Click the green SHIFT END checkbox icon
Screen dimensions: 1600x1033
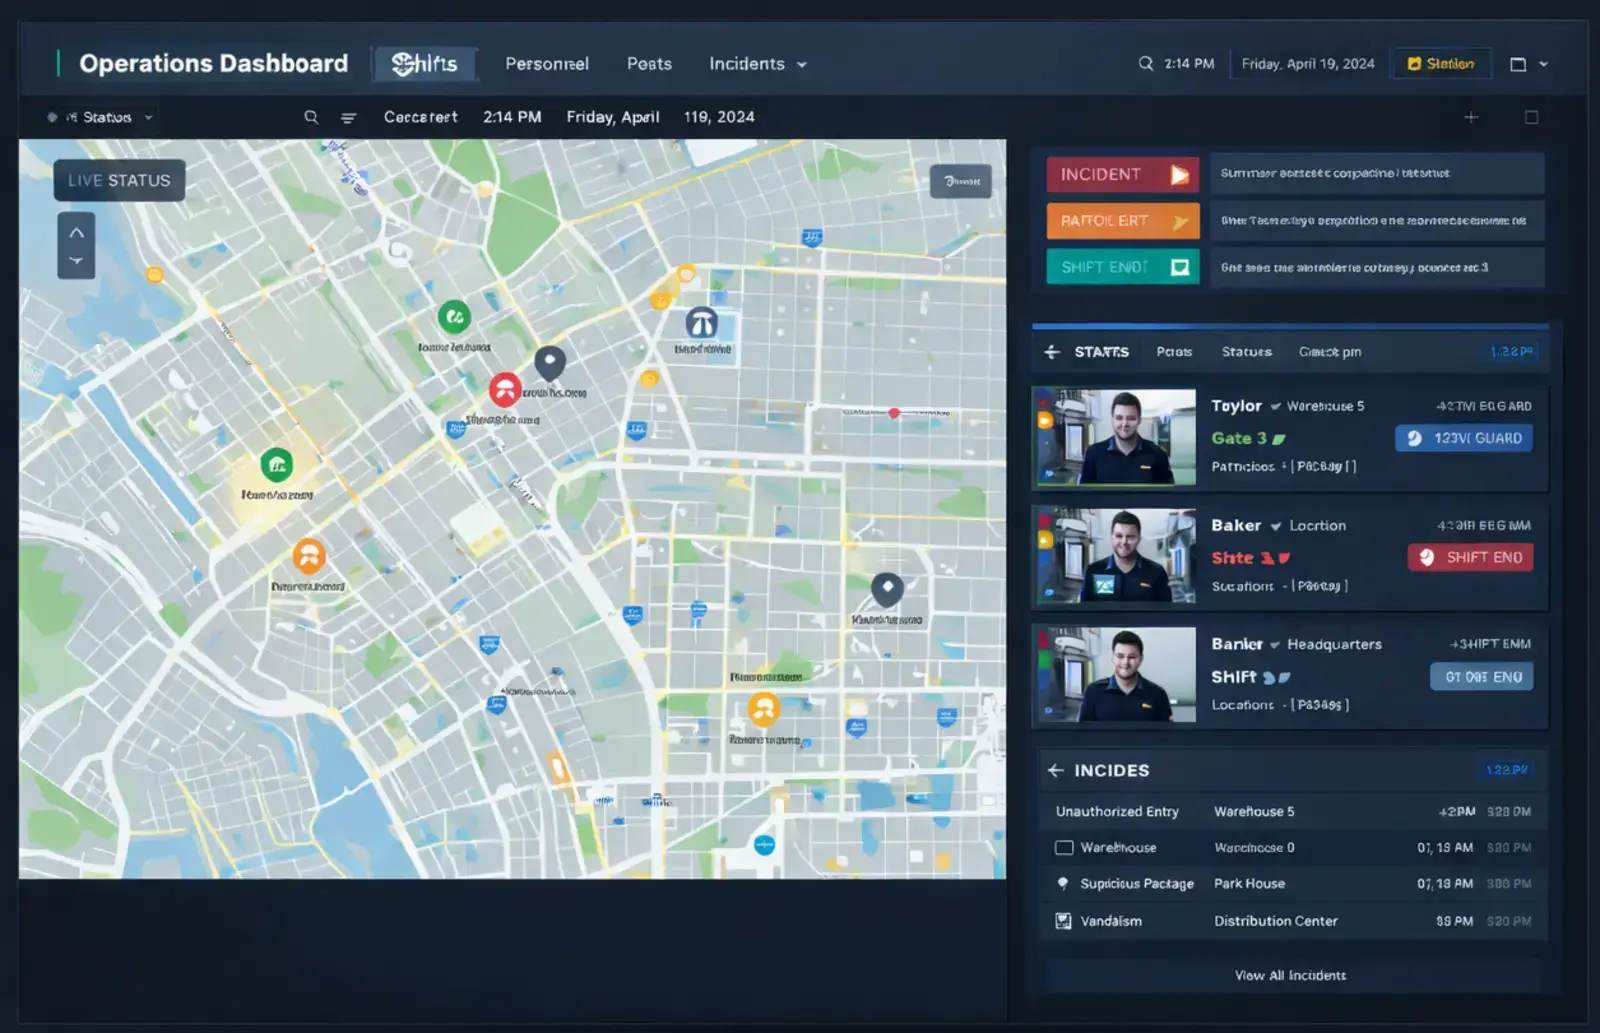1178,266
